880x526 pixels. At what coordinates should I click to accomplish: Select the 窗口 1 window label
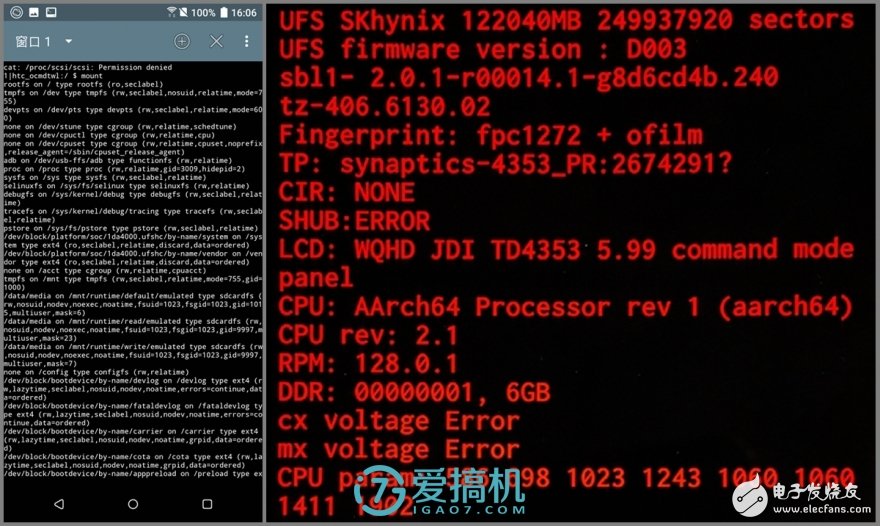[33, 42]
